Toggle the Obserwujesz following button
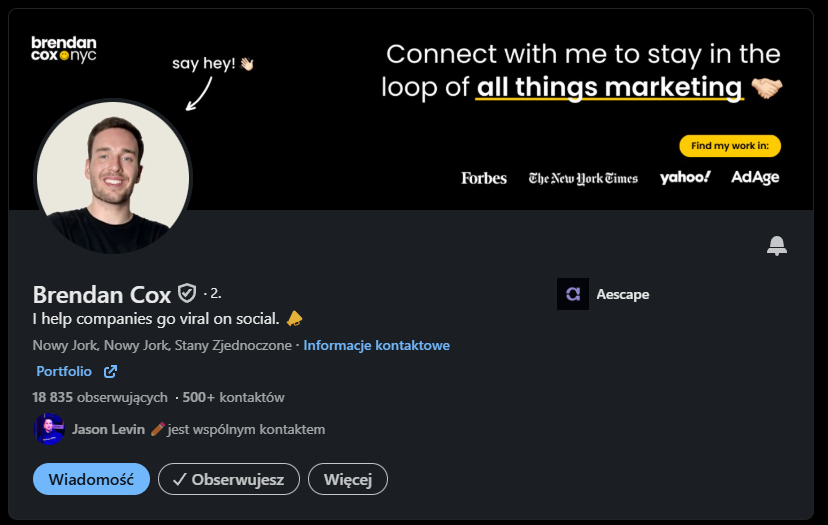 [229, 479]
